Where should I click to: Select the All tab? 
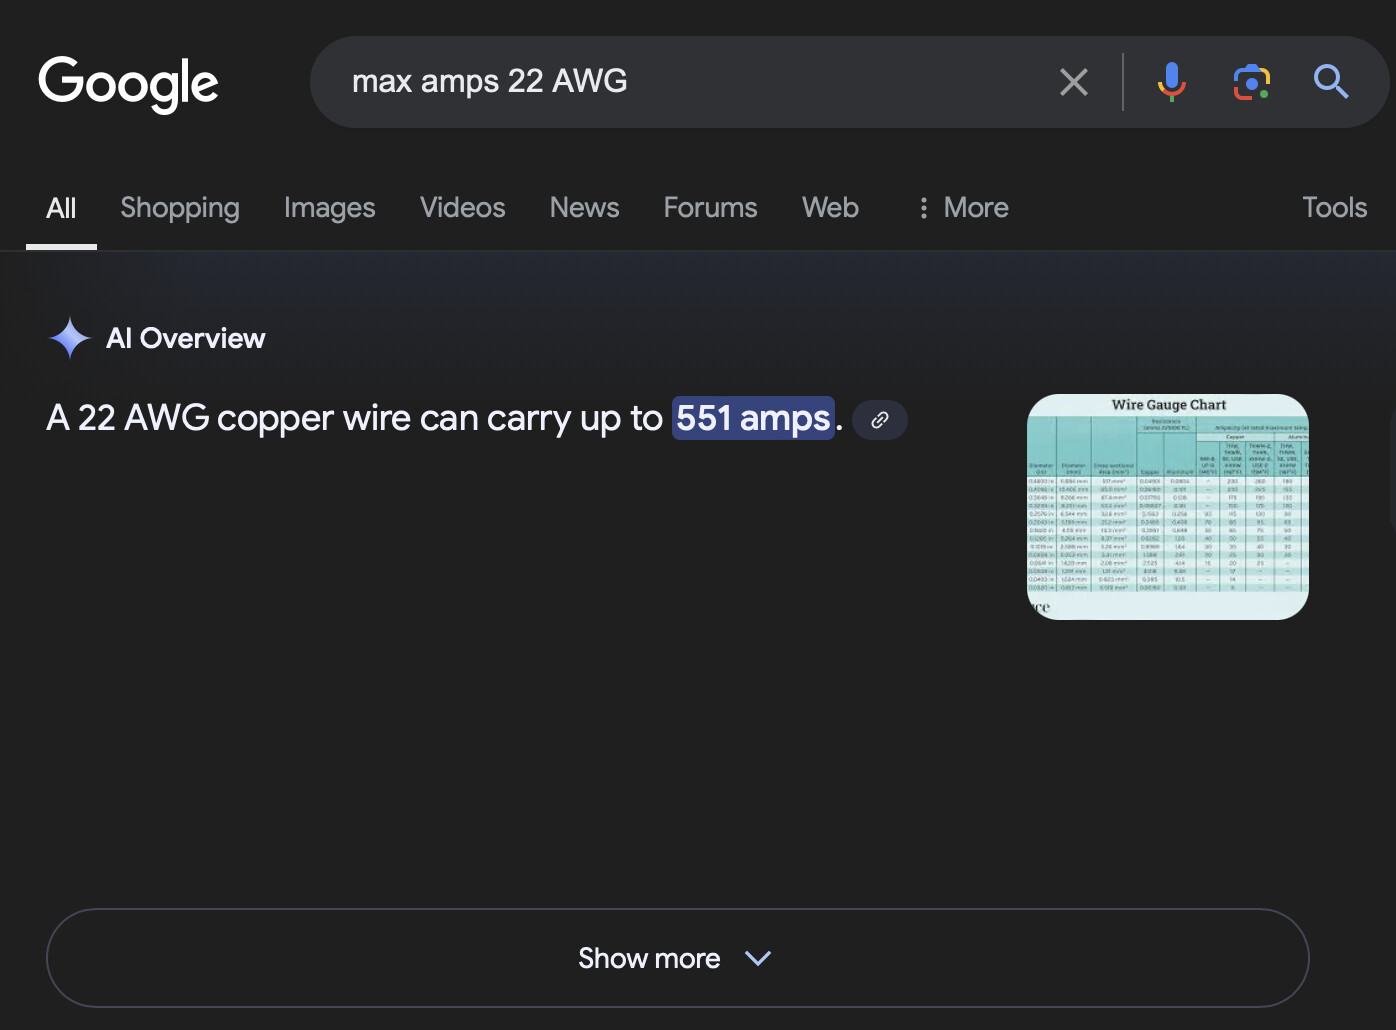61,208
